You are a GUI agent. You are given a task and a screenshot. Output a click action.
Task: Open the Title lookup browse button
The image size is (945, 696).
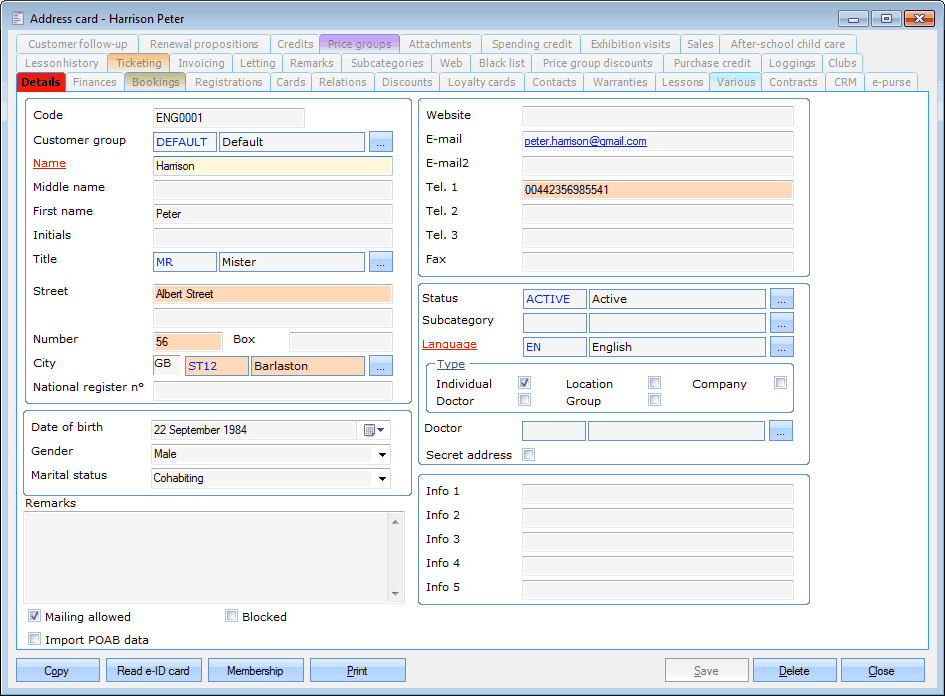pyautogui.click(x=381, y=262)
